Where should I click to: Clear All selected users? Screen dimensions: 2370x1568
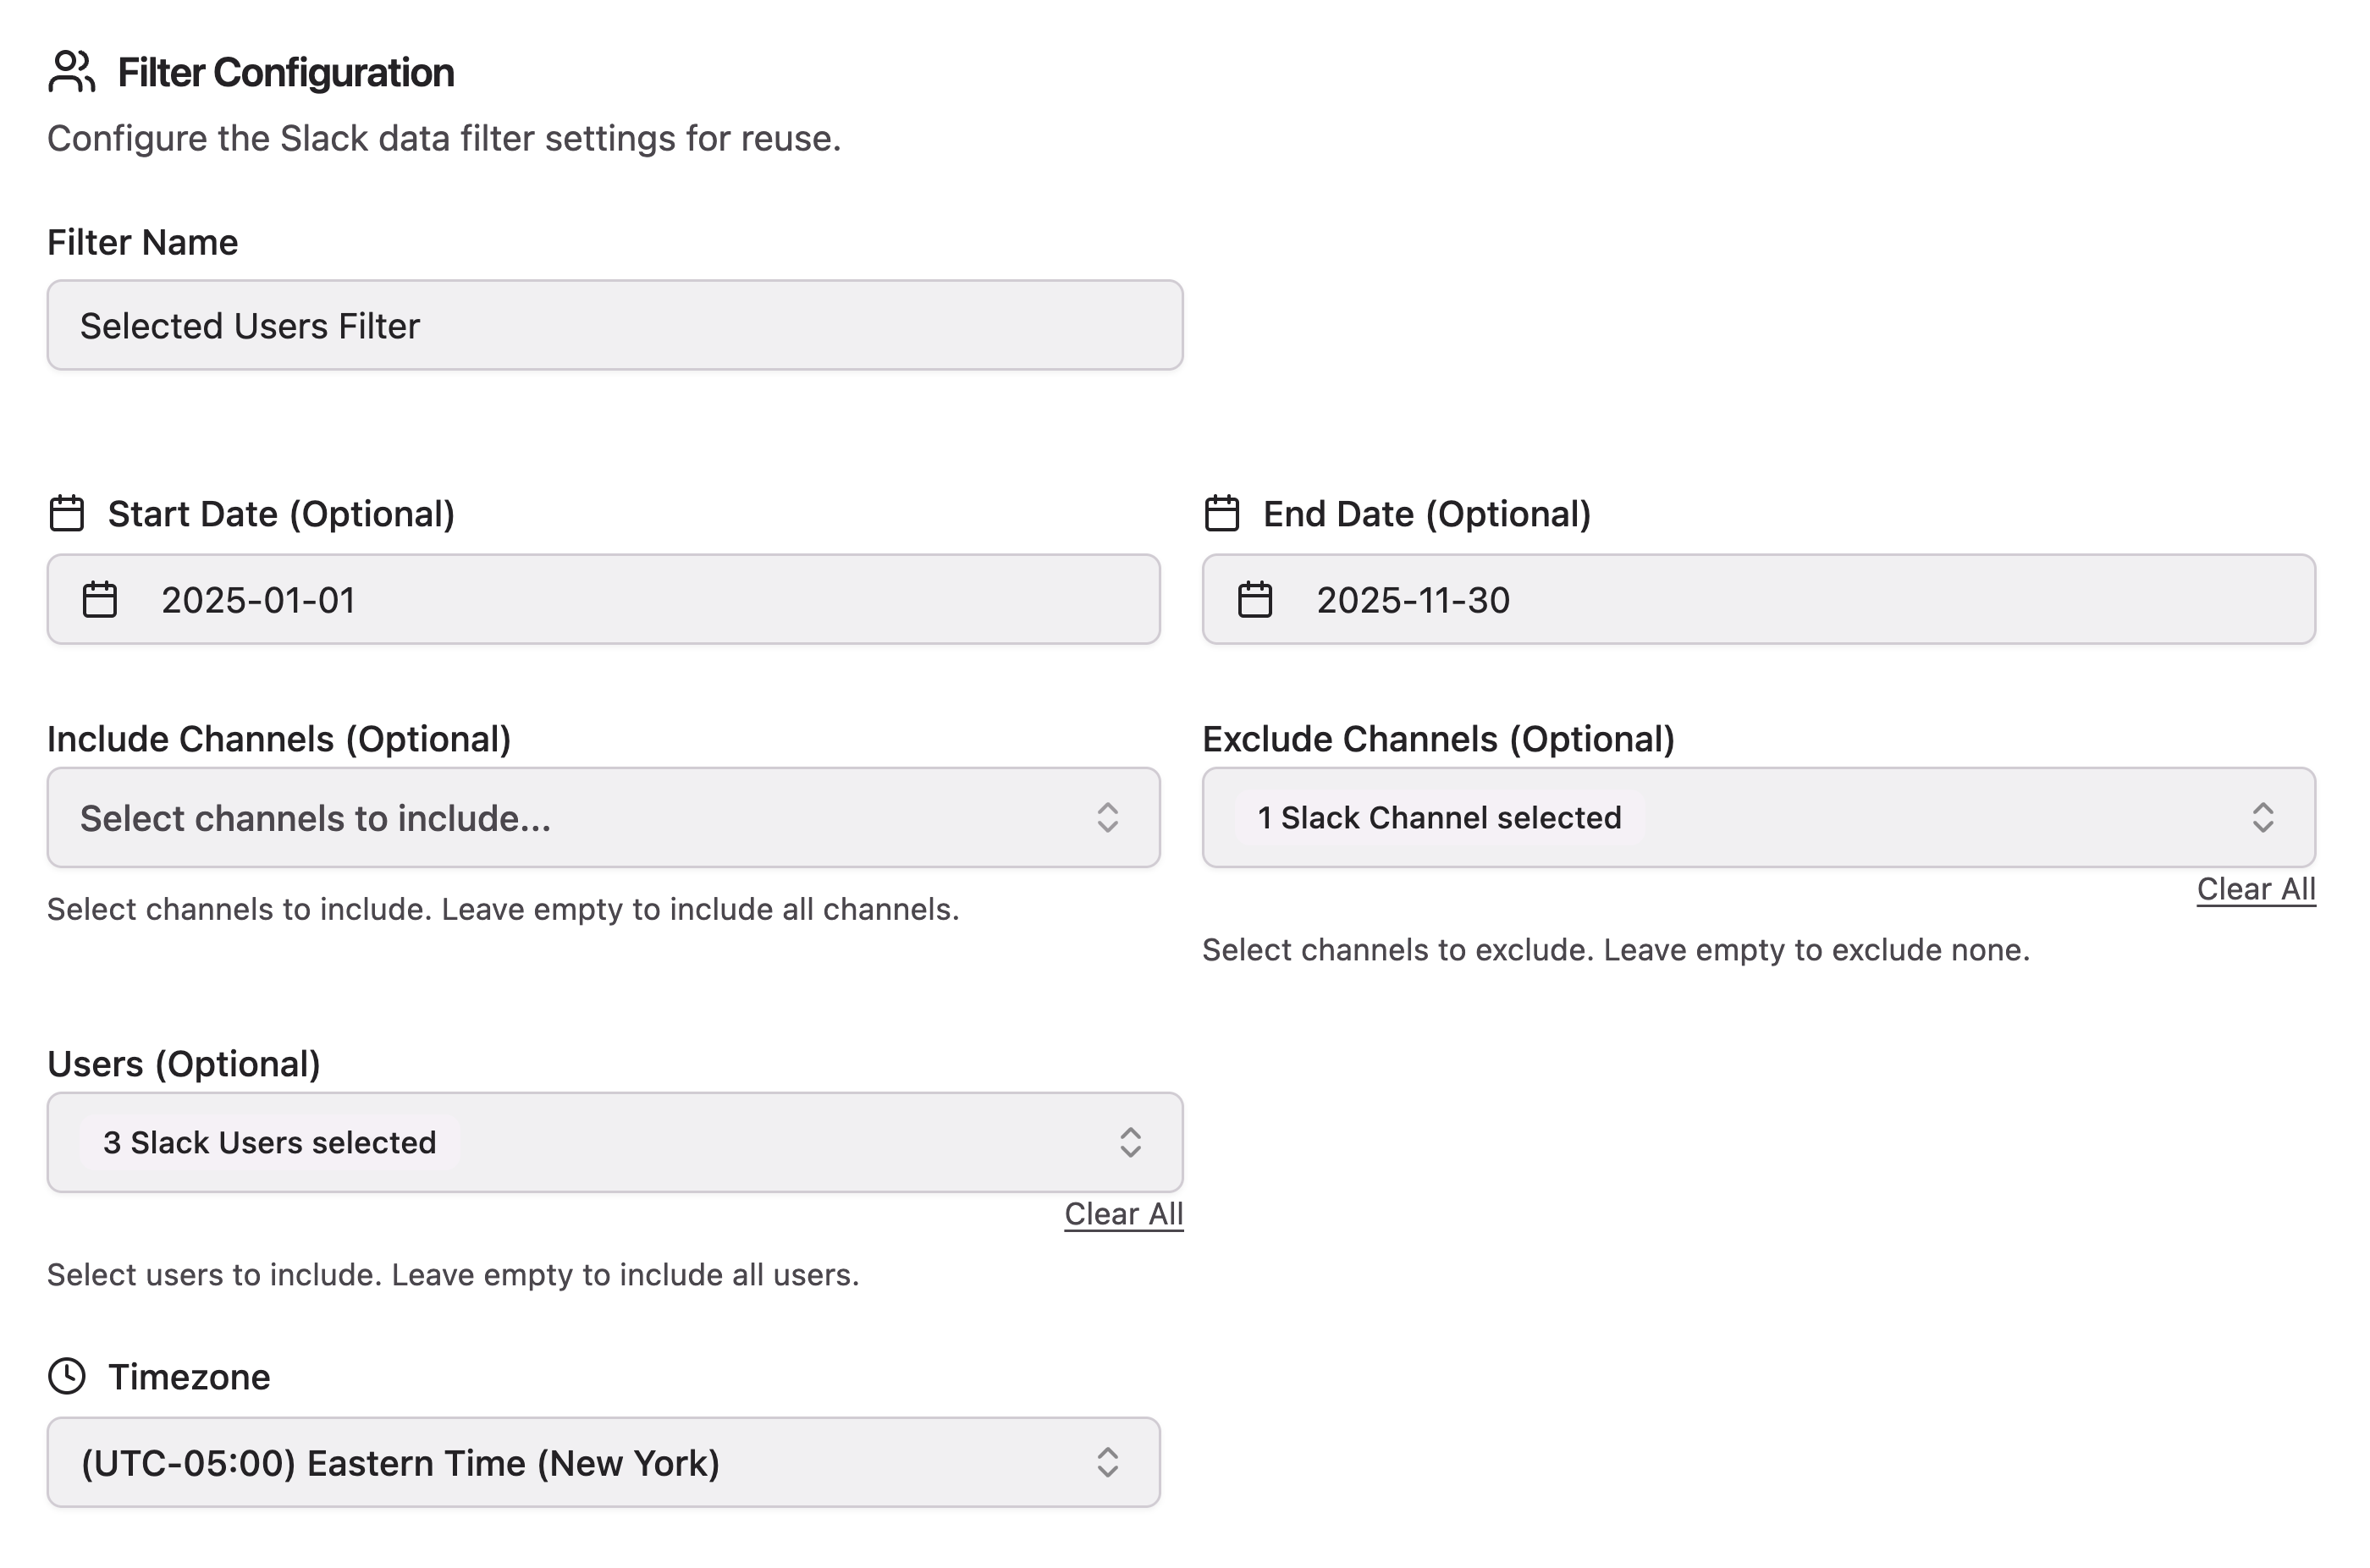(1123, 1214)
